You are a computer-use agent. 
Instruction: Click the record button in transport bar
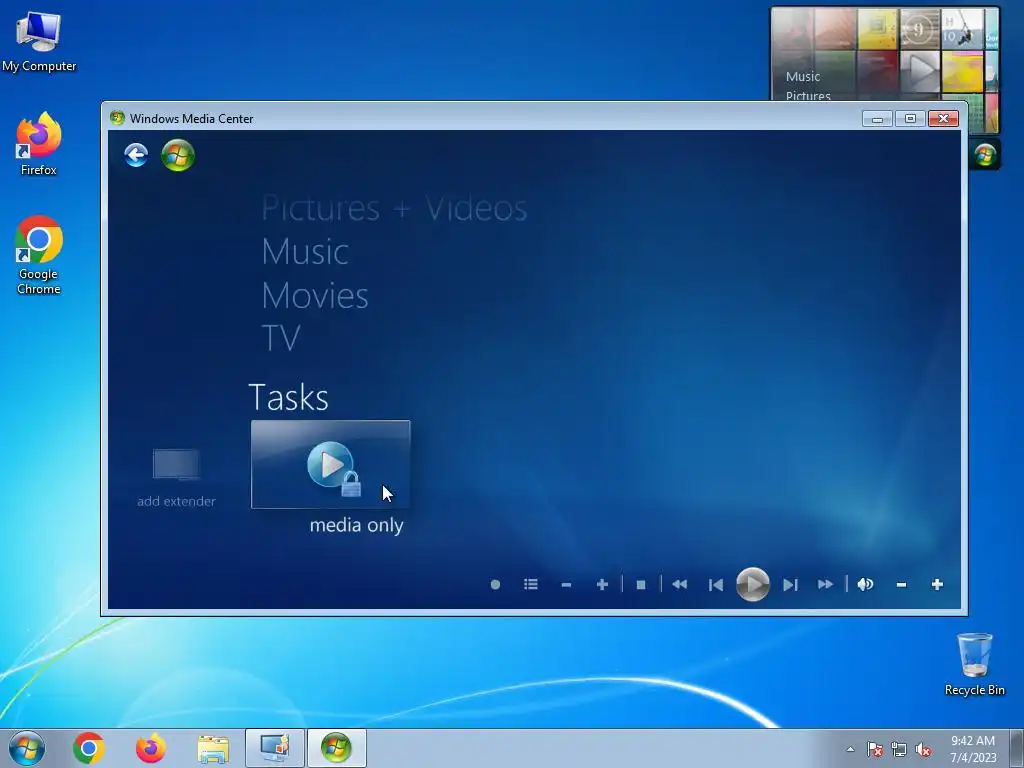[495, 584]
